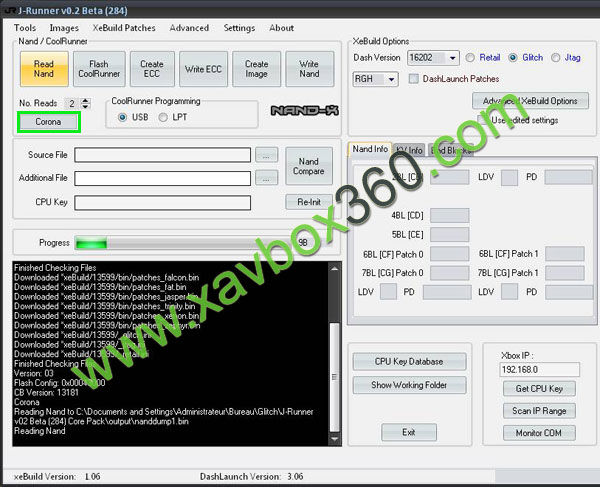
Task: Choose USB CoolRunner programming mode
Action: click(x=122, y=117)
